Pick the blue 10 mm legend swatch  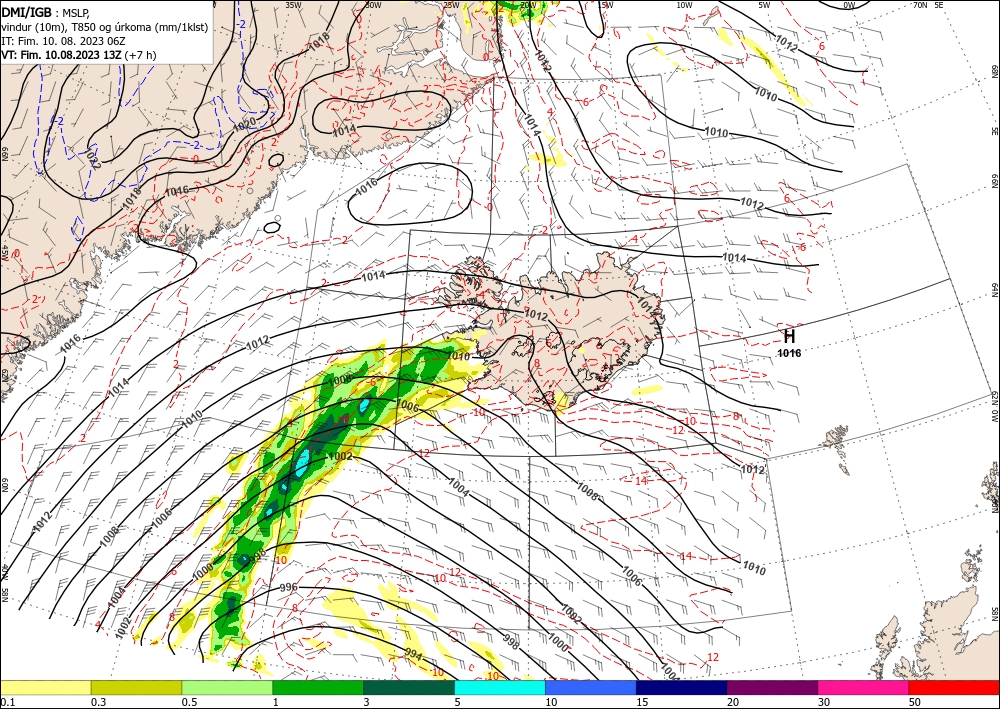(591, 687)
